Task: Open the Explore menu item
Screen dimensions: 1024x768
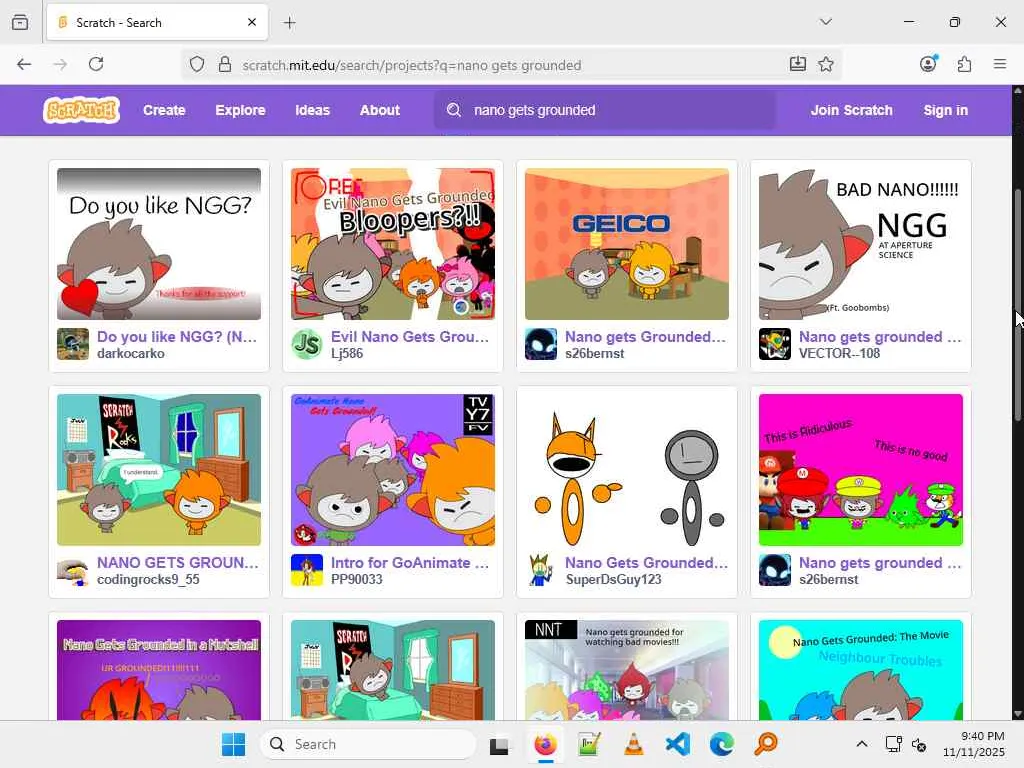Action: 240,110
